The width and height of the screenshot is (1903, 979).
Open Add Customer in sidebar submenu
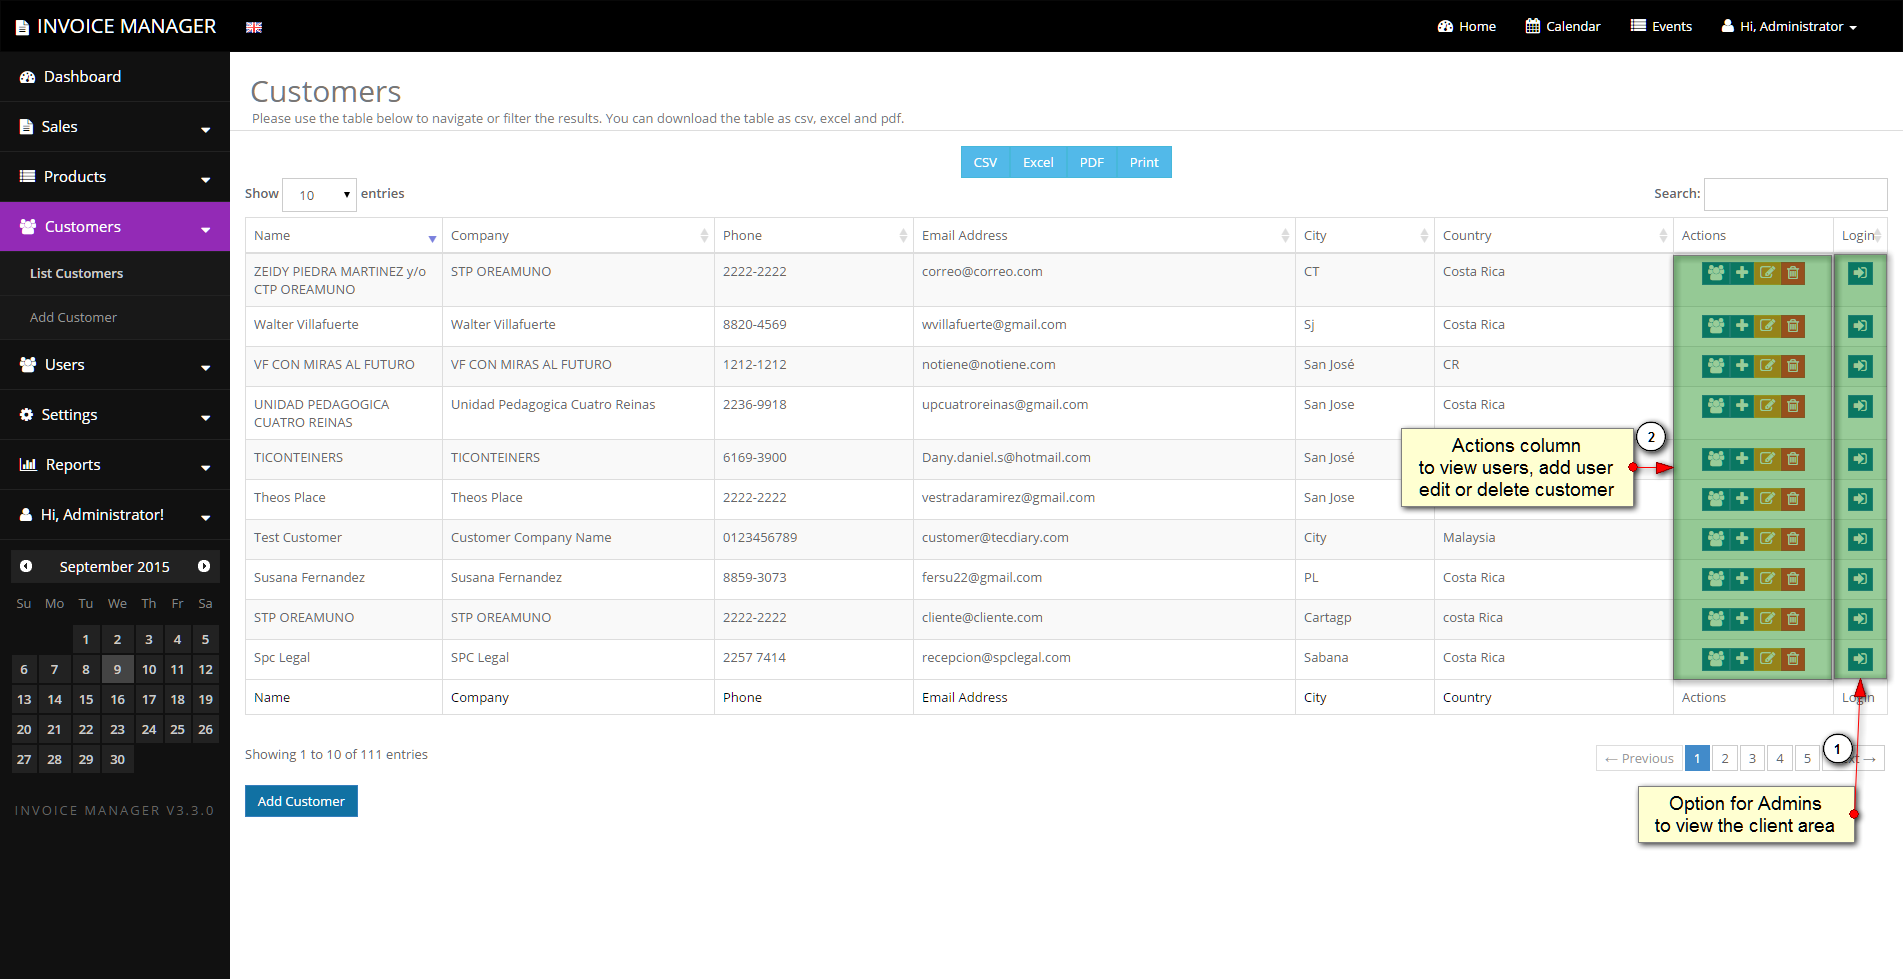pyautogui.click(x=73, y=317)
